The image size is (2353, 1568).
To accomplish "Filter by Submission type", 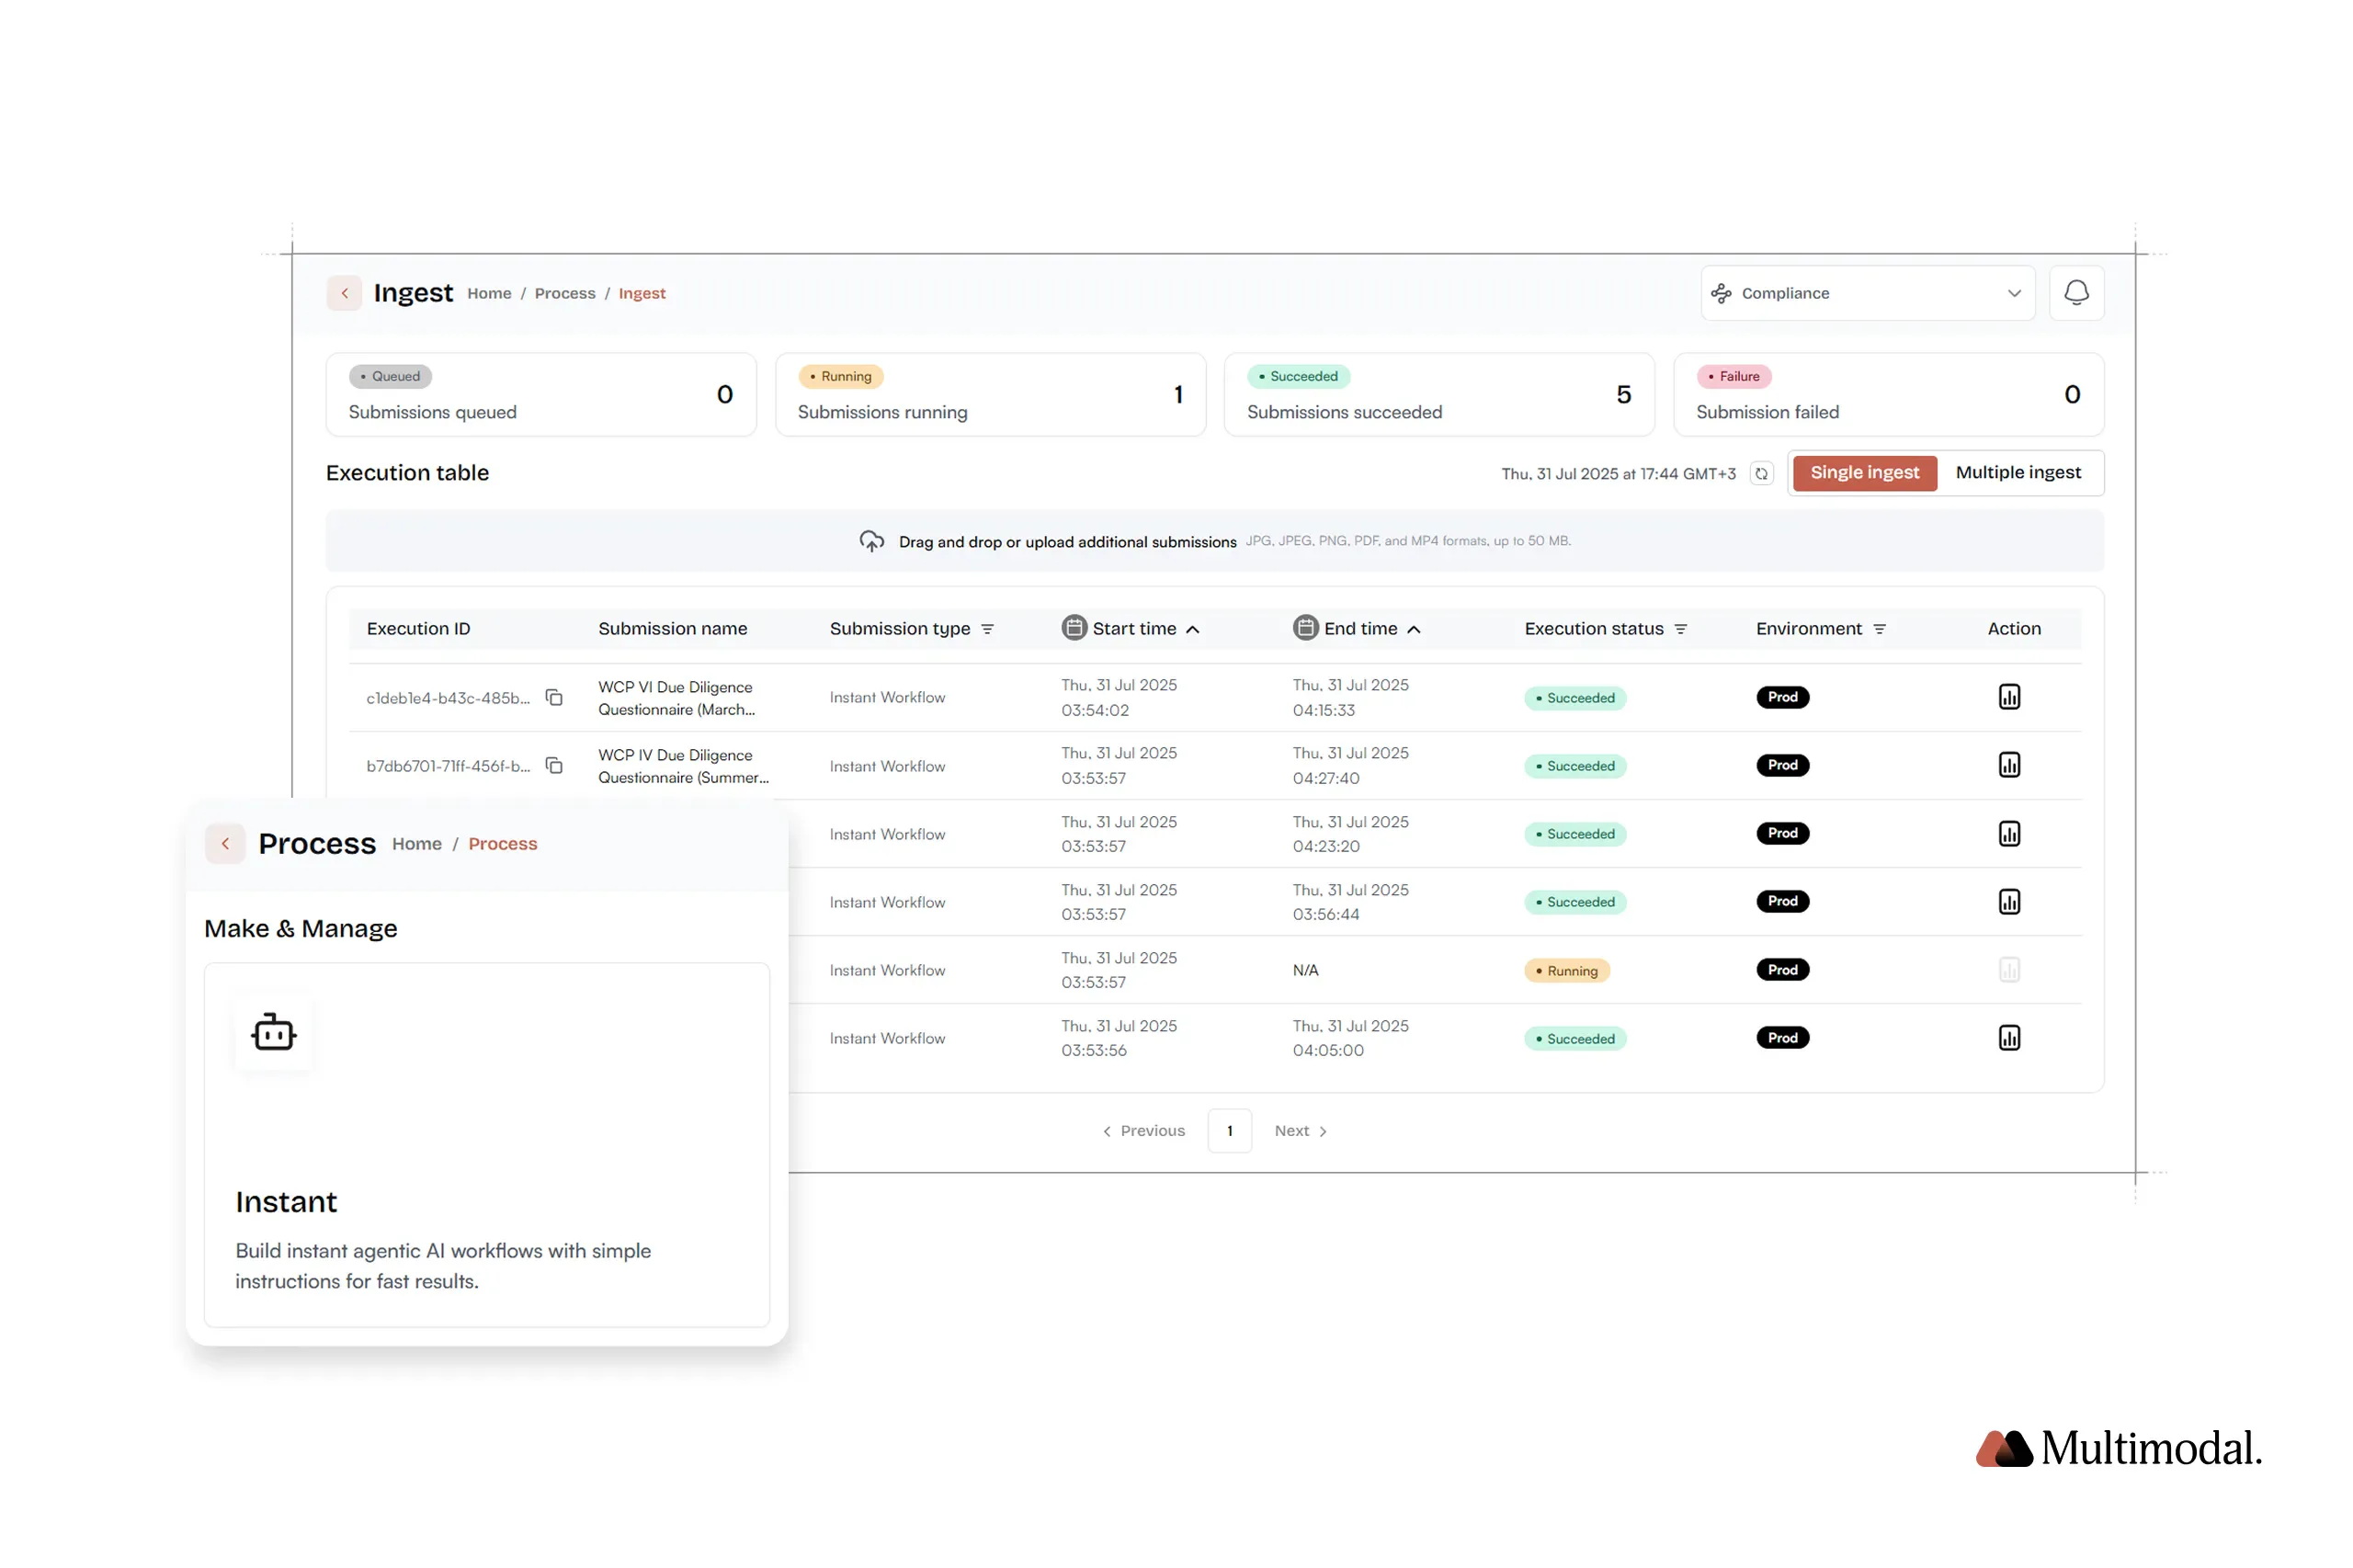I will [x=987, y=629].
